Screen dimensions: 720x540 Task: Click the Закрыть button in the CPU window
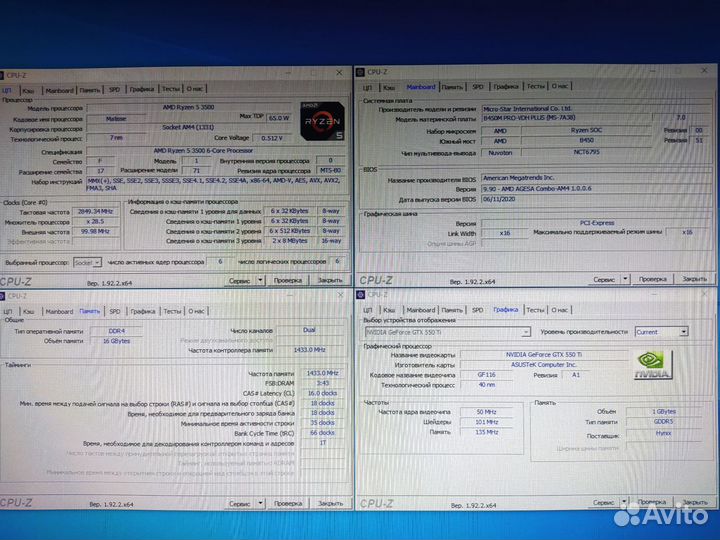[330, 280]
